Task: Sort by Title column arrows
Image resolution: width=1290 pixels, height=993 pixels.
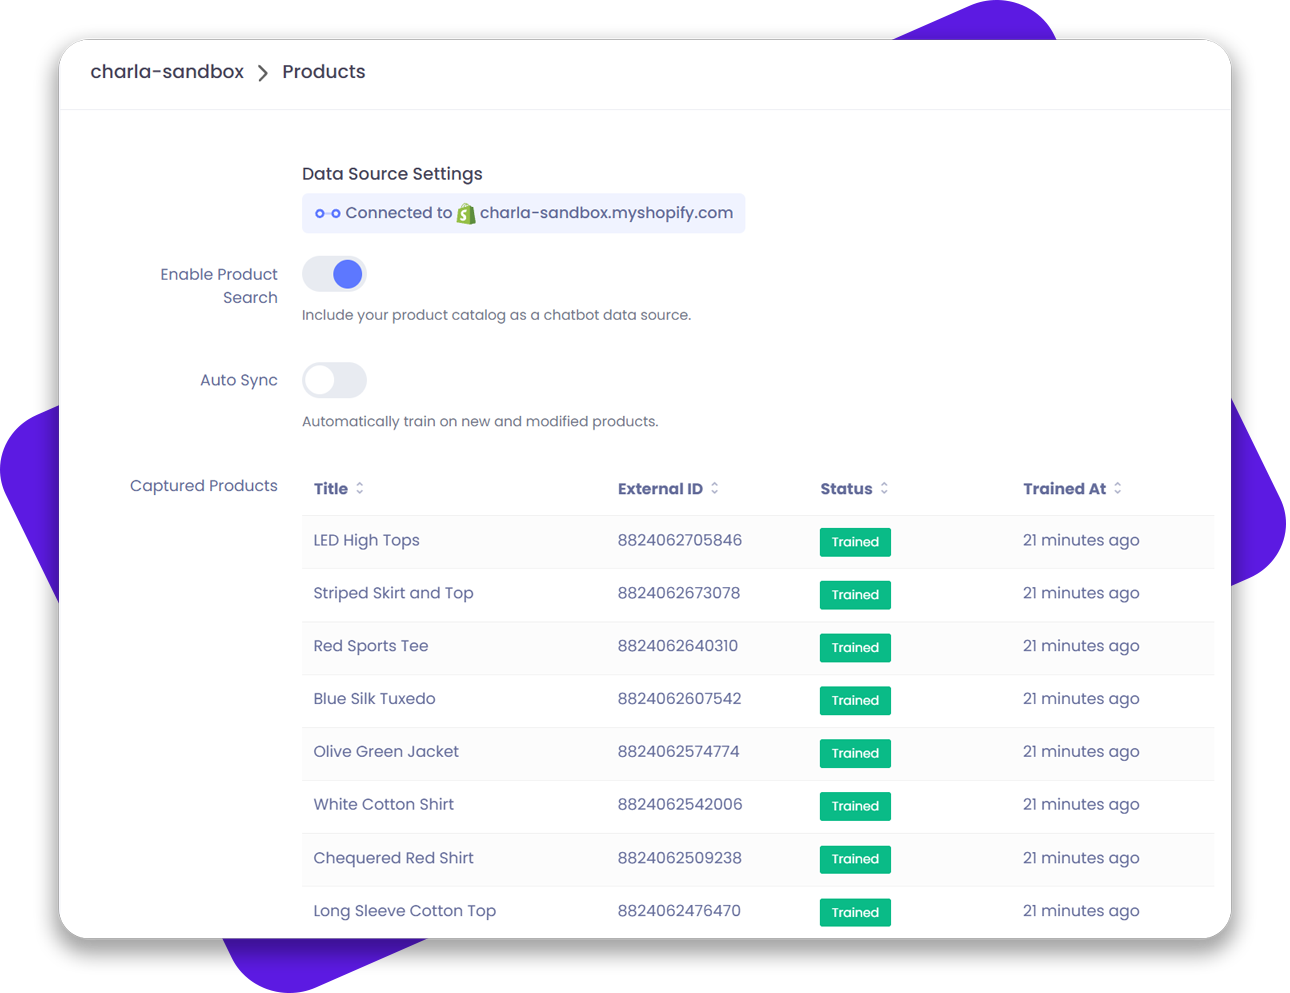Action: (x=360, y=488)
